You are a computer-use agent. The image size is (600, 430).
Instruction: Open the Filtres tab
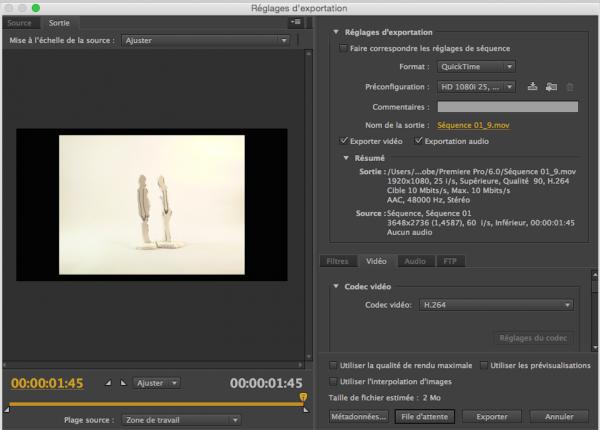pos(338,261)
